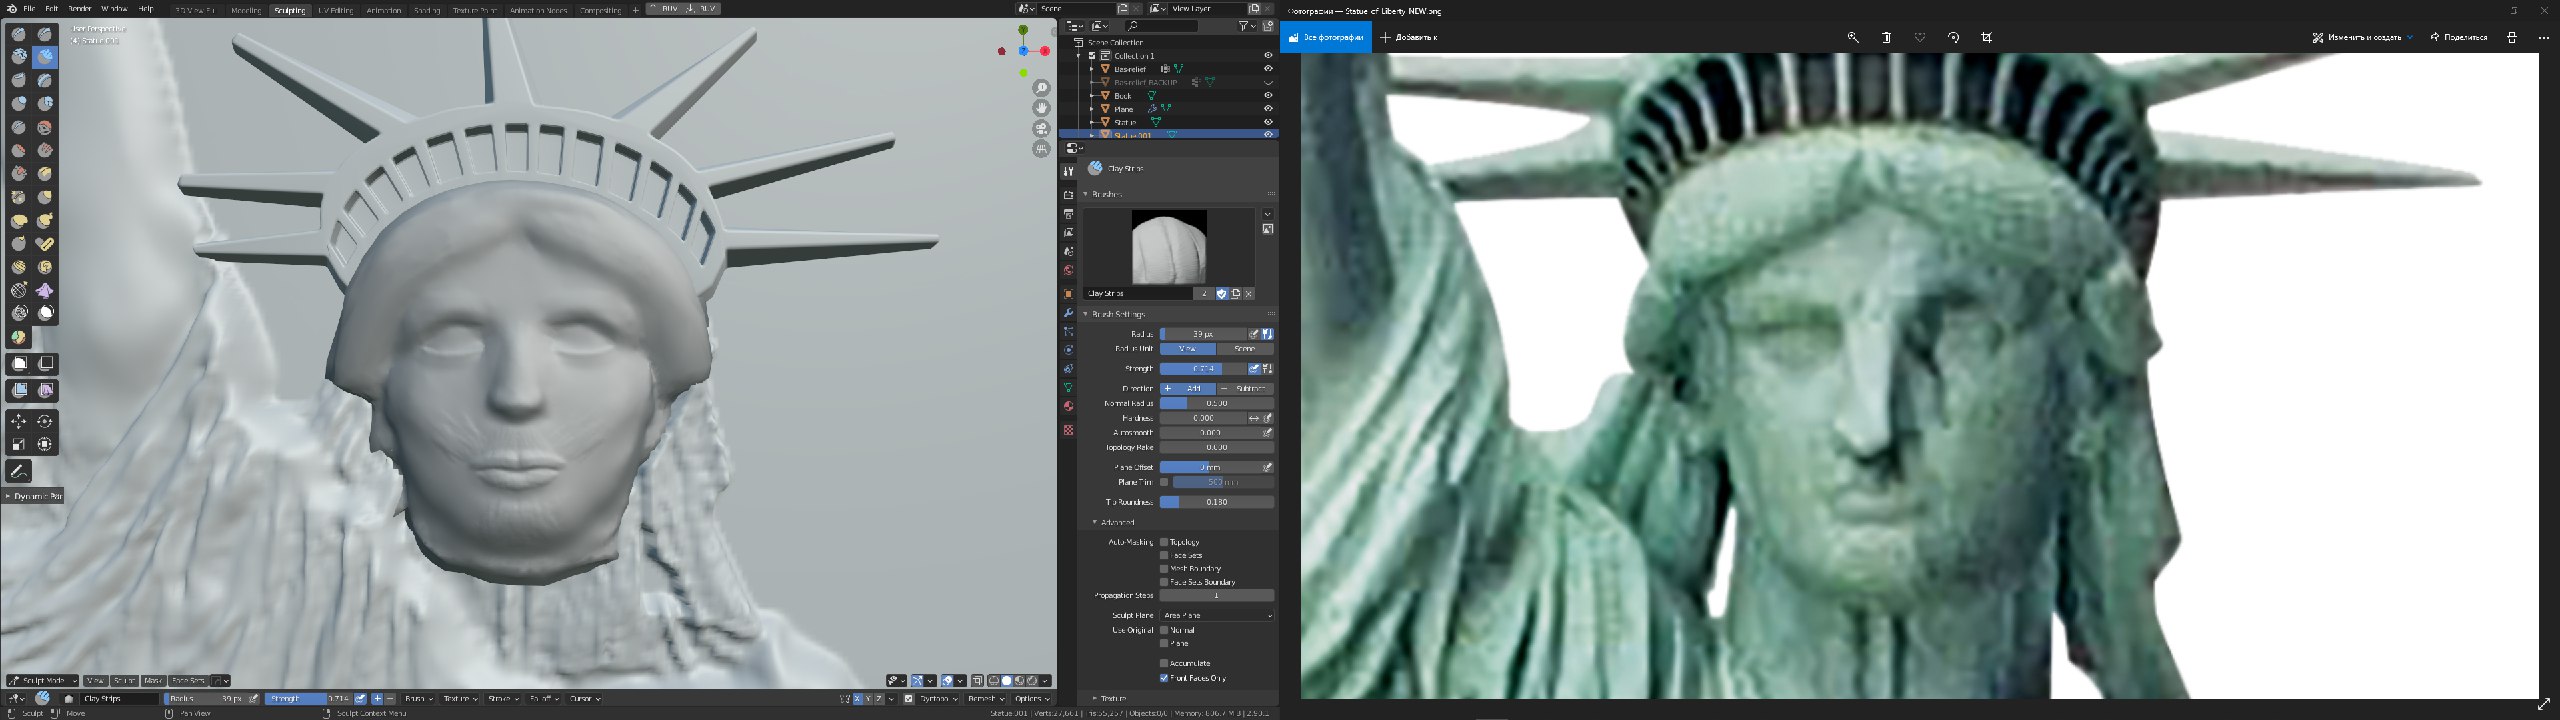The image size is (2560, 720).
Task: Expand the Texture panel
Action: point(1095,698)
